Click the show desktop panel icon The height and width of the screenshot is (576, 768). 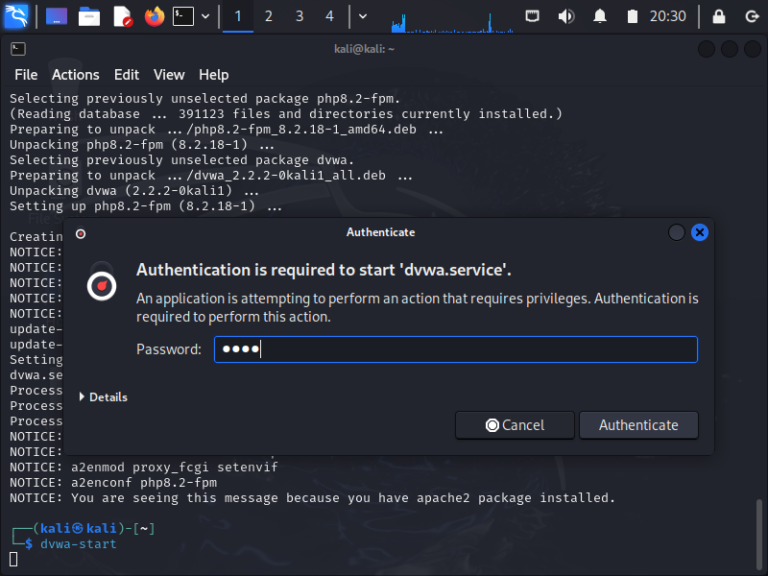pos(56,16)
